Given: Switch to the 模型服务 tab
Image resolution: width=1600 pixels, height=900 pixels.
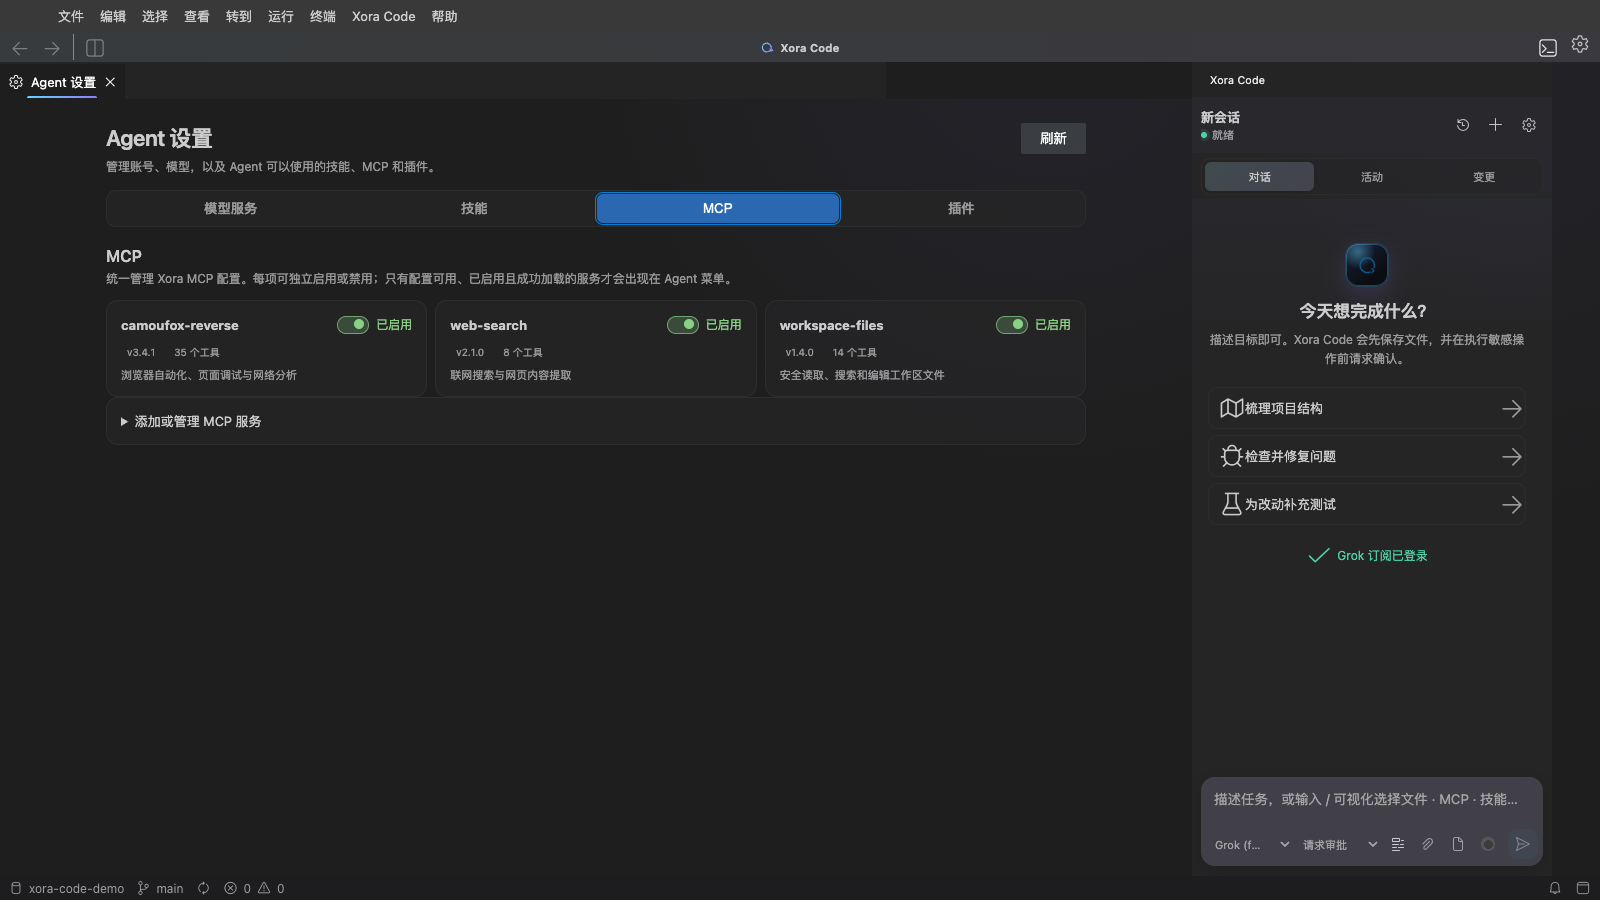Looking at the screenshot, I should tap(230, 208).
